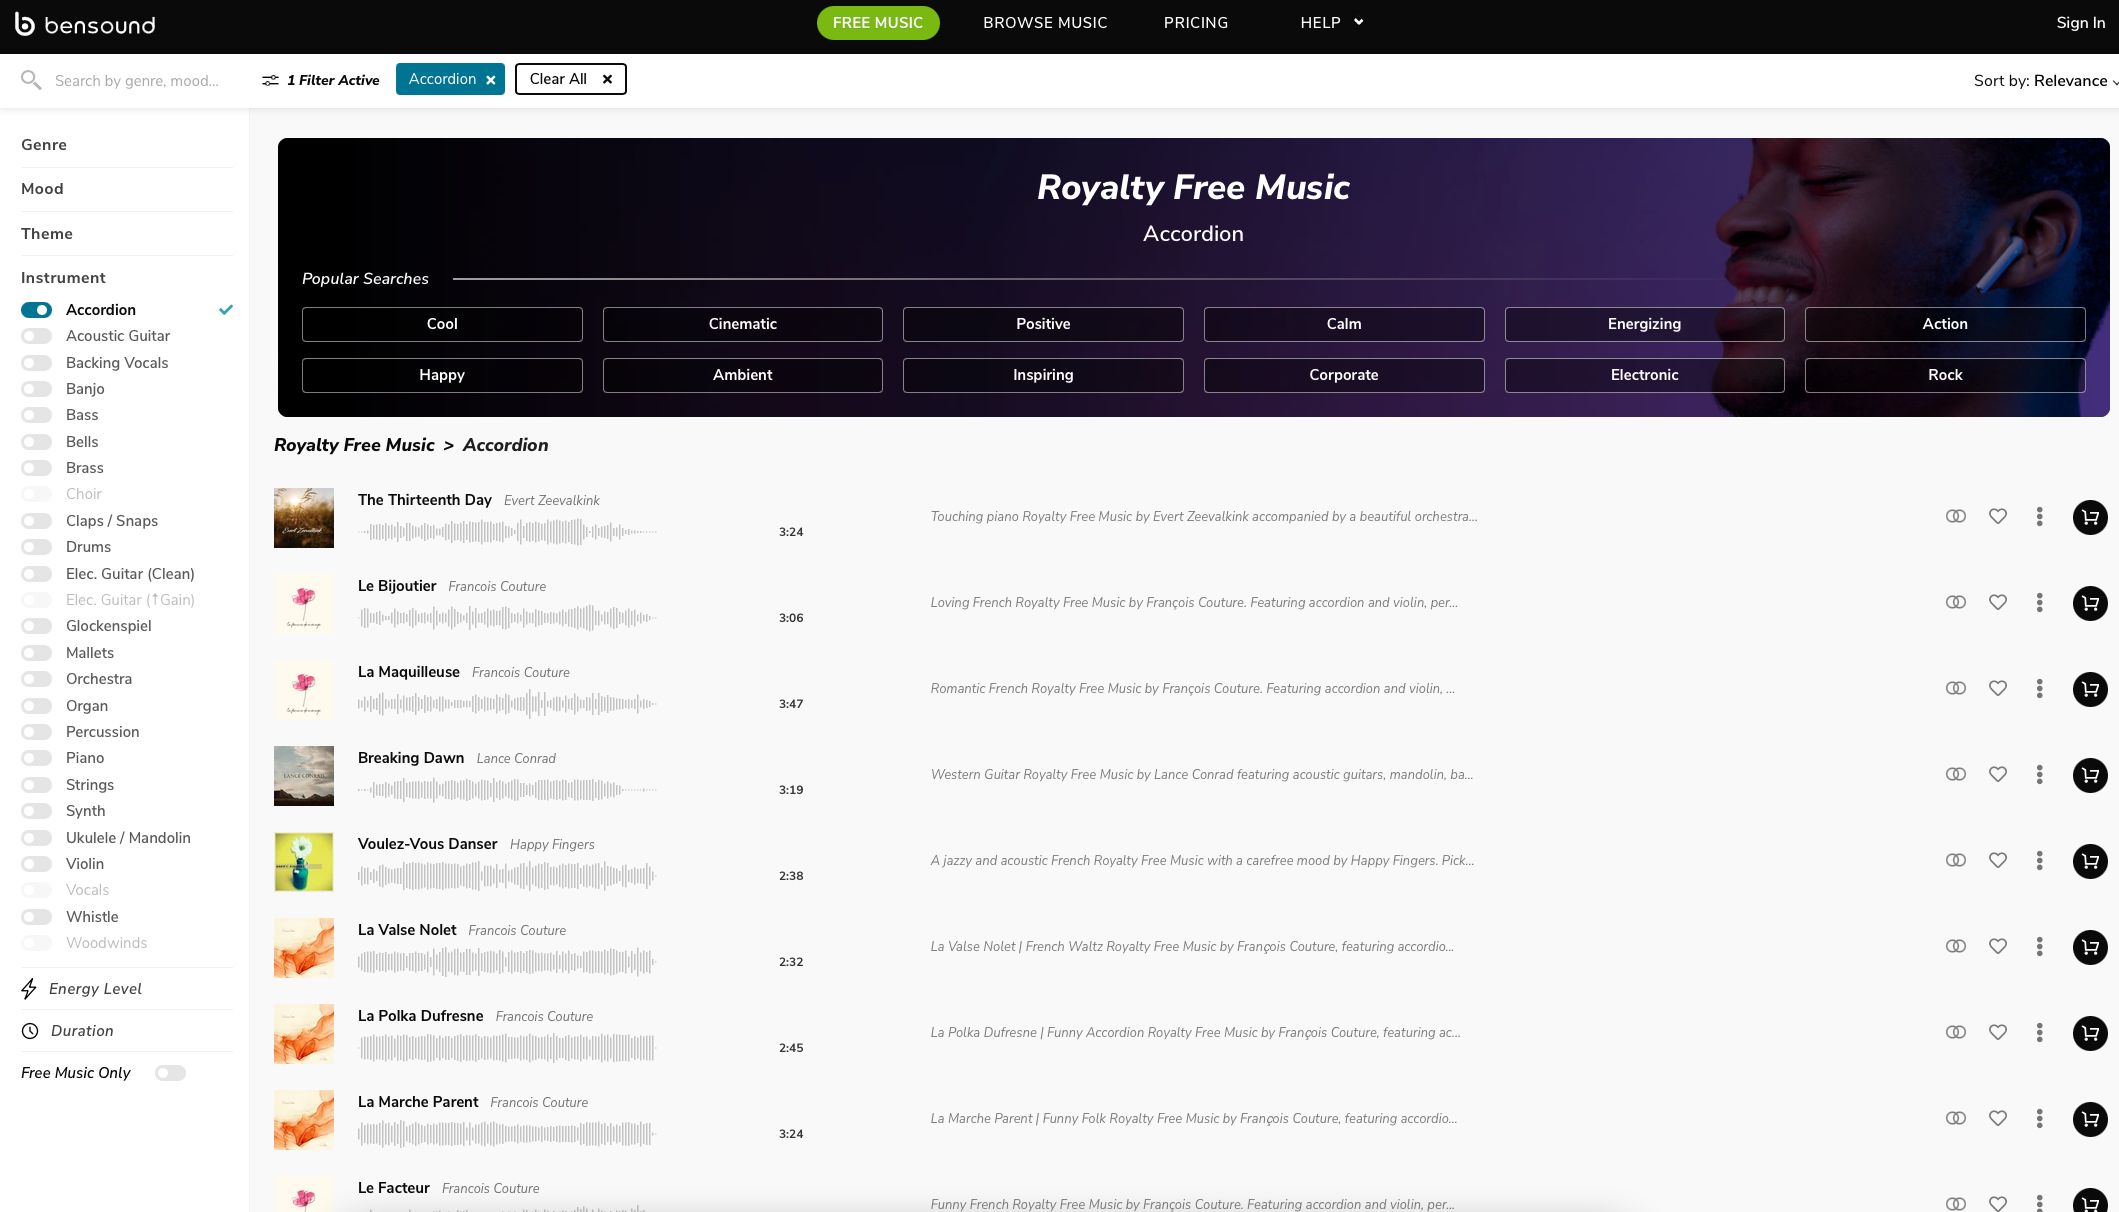Open more options for La Maquilleuse
2119x1212 pixels.
[x=2039, y=689]
